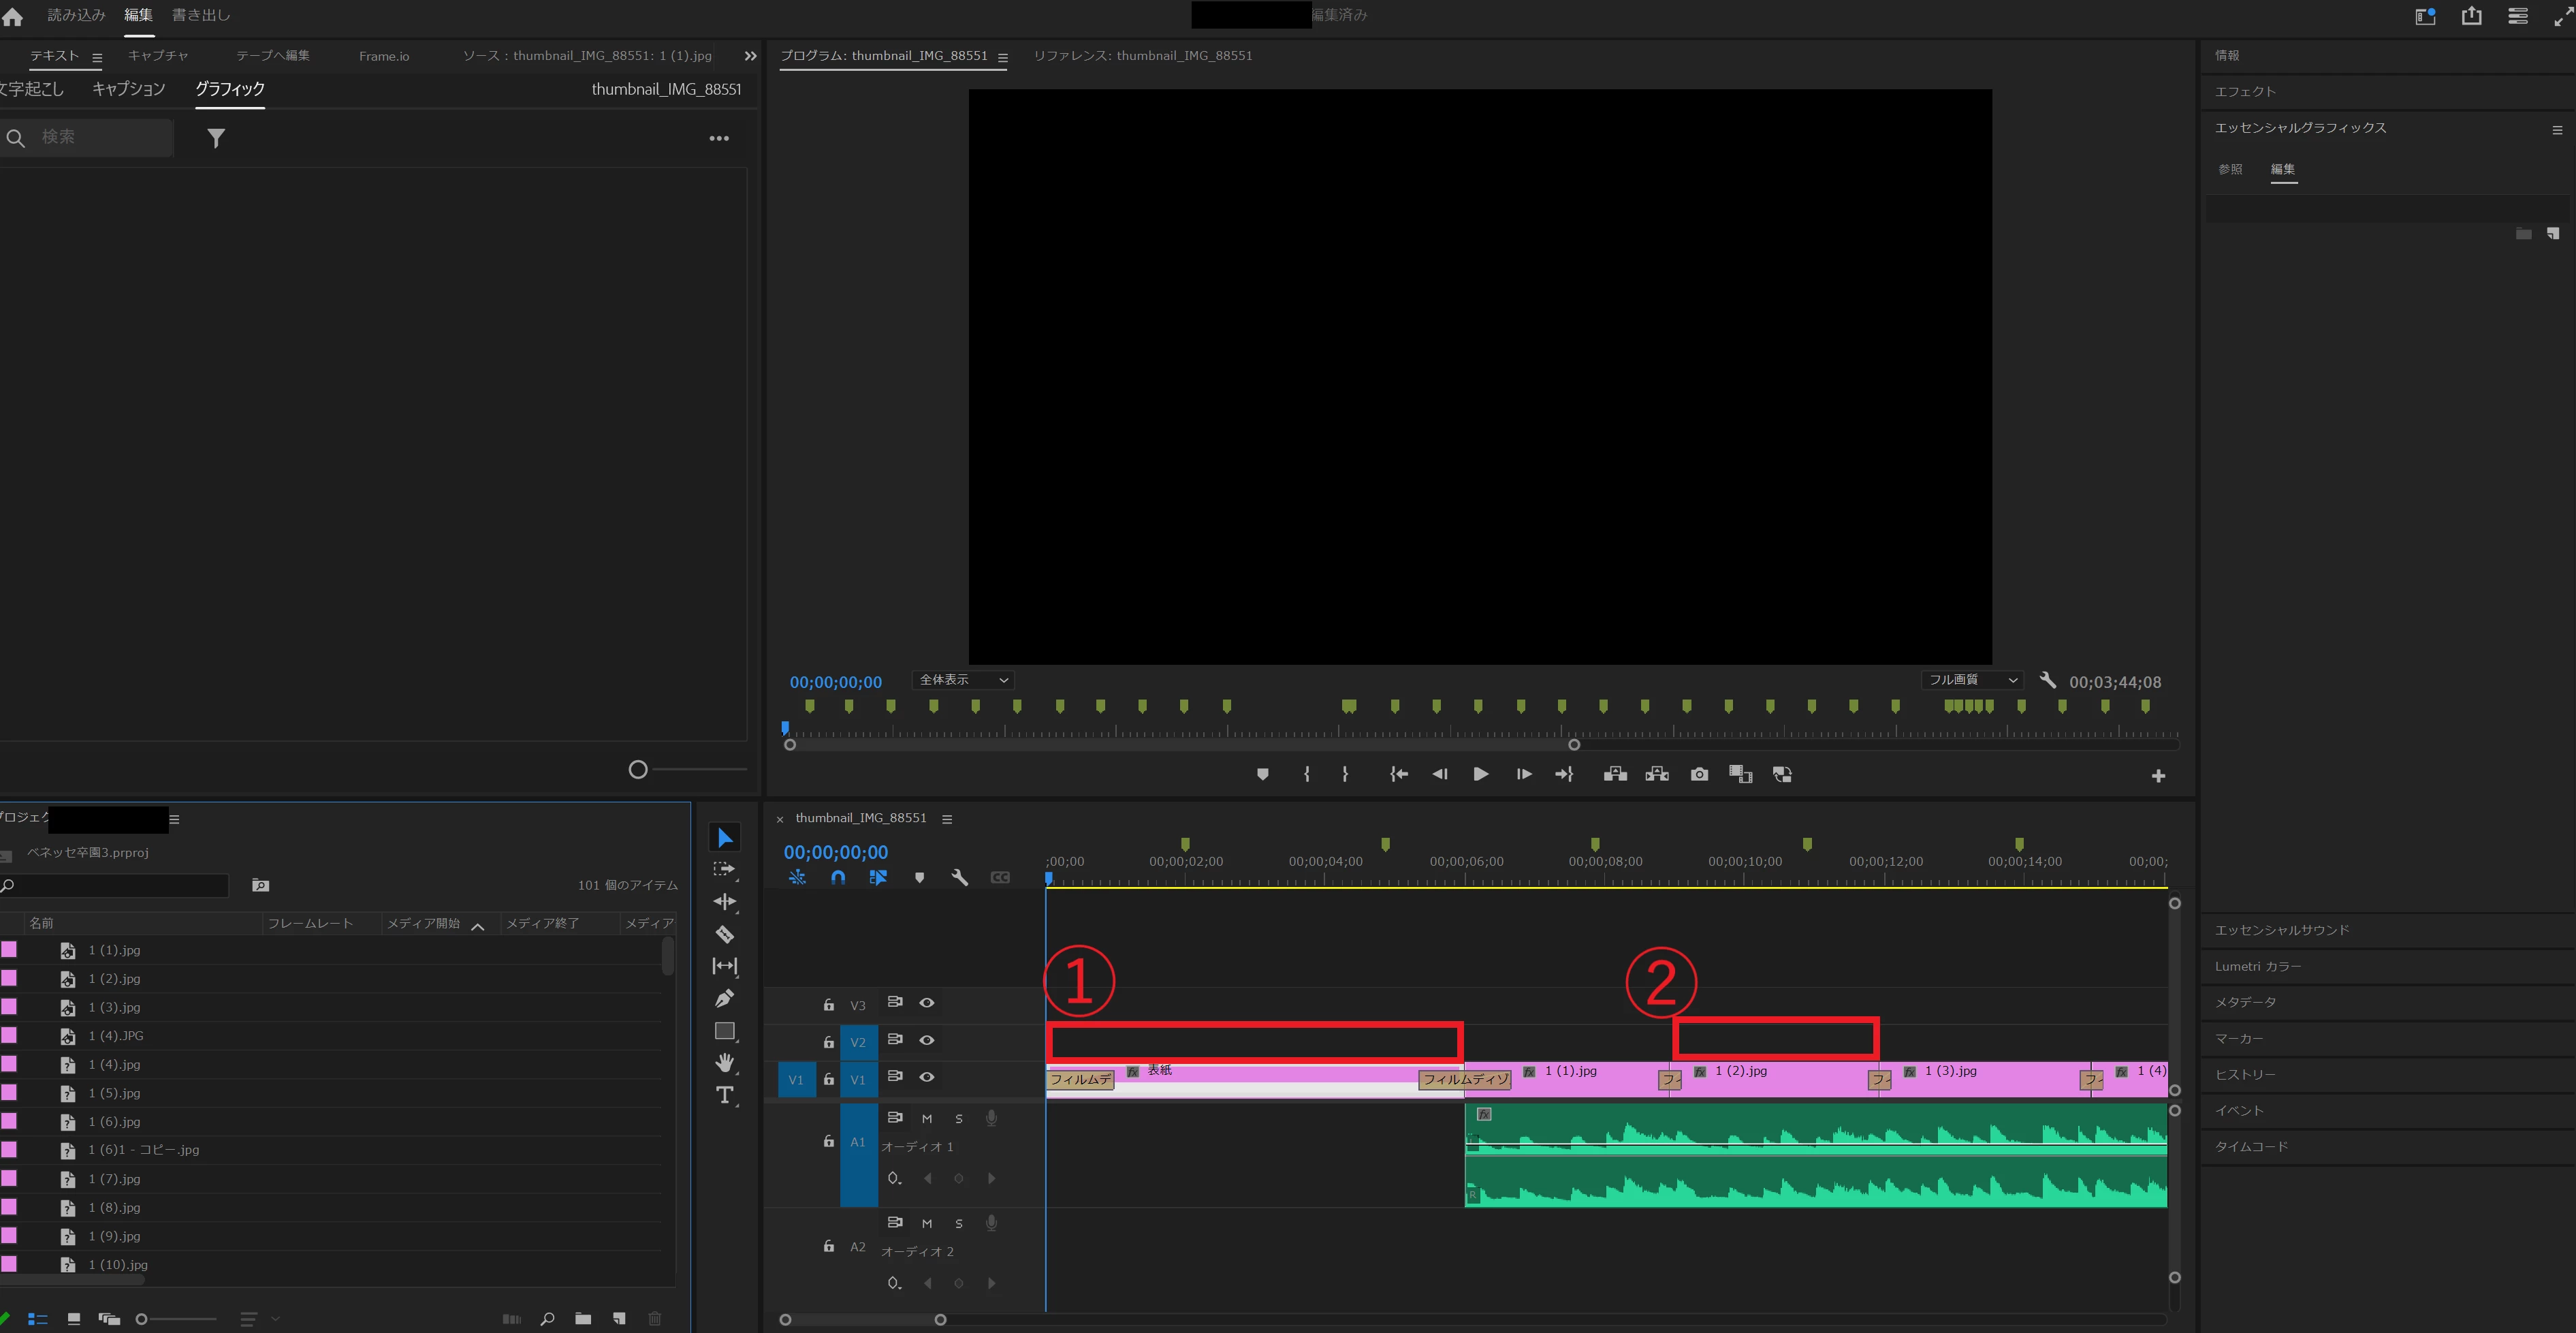This screenshot has width=2576, height=1333.
Task: Select the Ripple Edit tool
Action: 725,902
